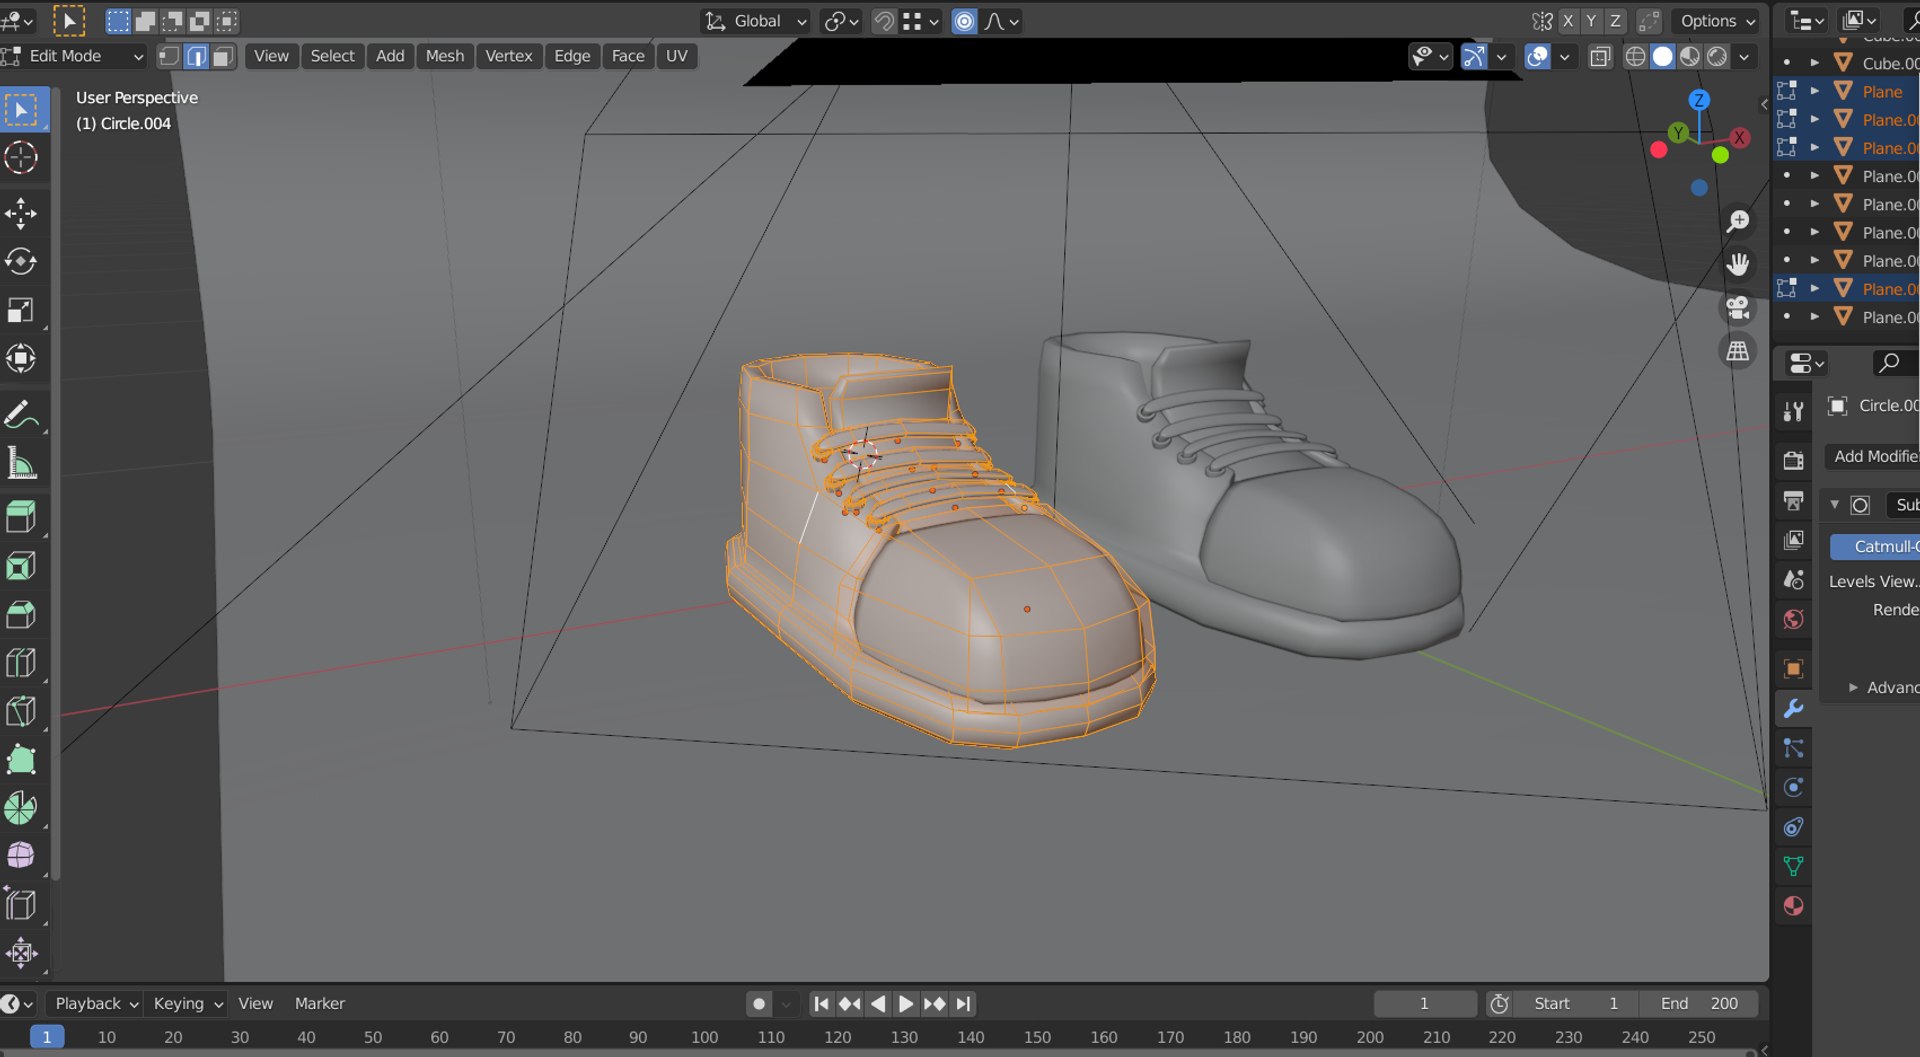The height and width of the screenshot is (1057, 1920).
Task: Select the Cursor tool in the toolbar
Action: [21, 158]
